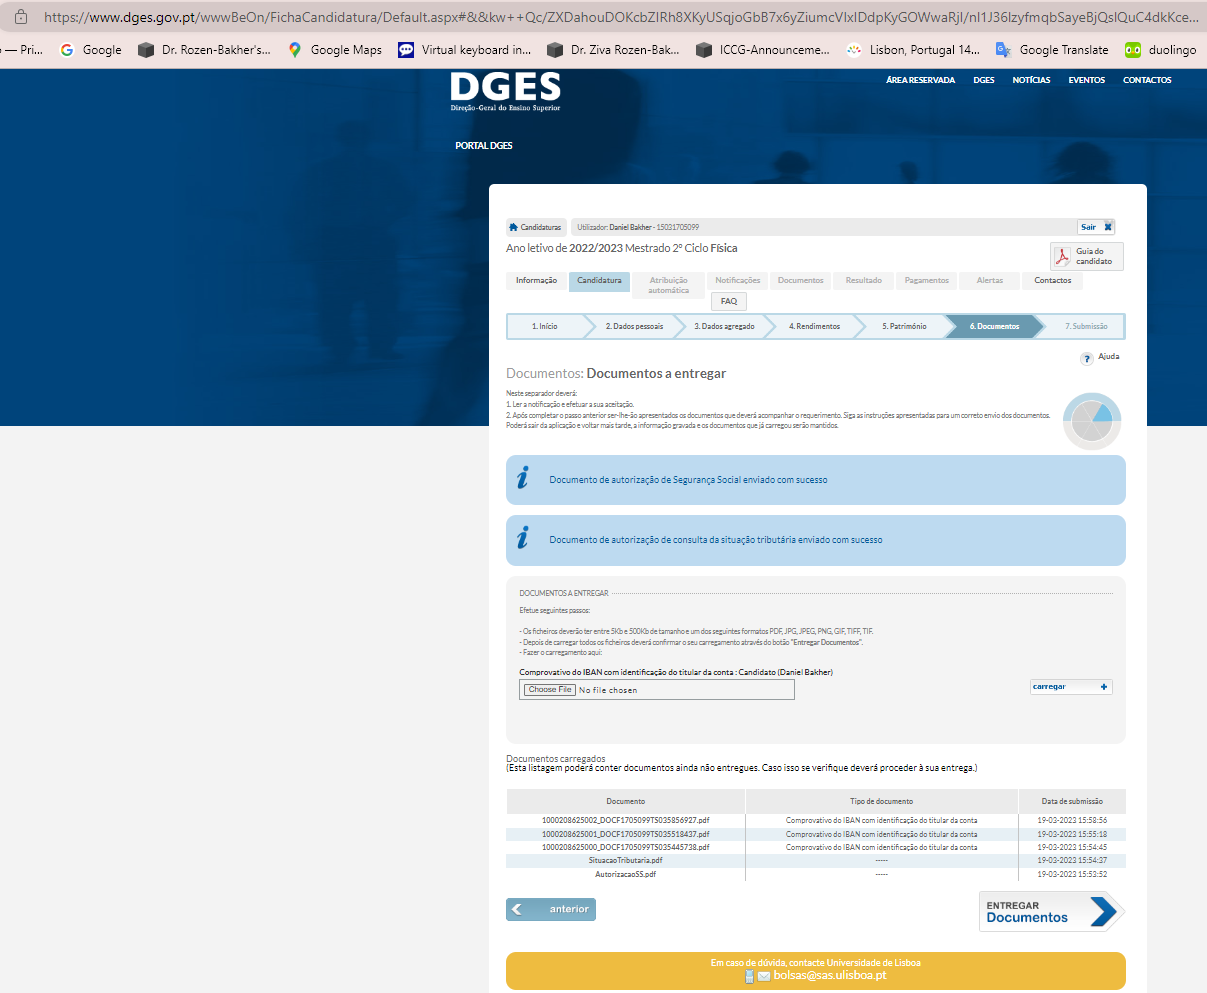Open the ICCG-Announcement bookmark
The height and width of the screenshot is (993, 1207).
[763, 49]
